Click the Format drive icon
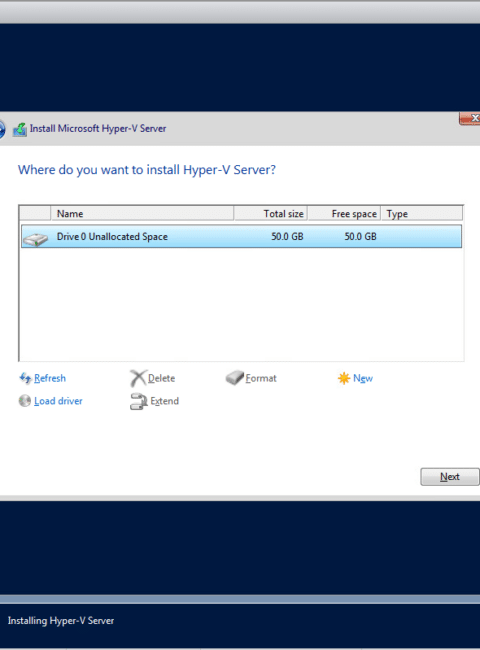This screenshot has height=650, width=480. point(235,378)
